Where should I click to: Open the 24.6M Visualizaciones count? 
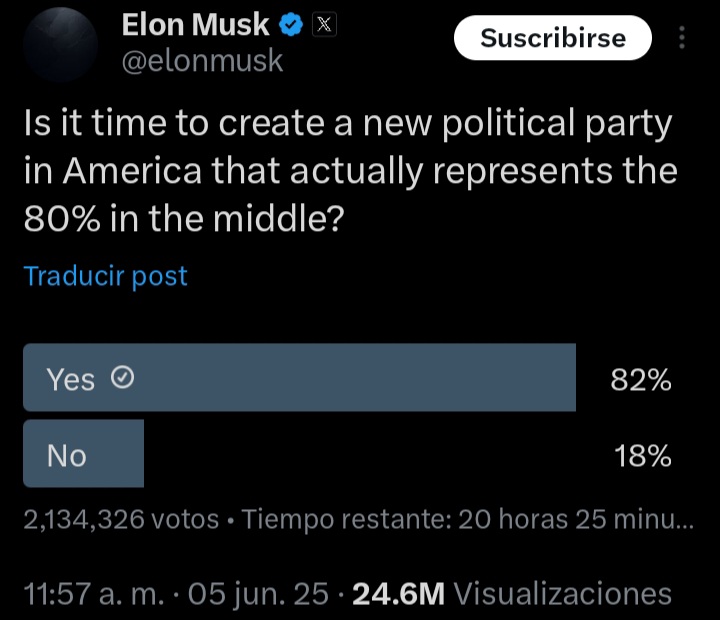coord(512,594)
